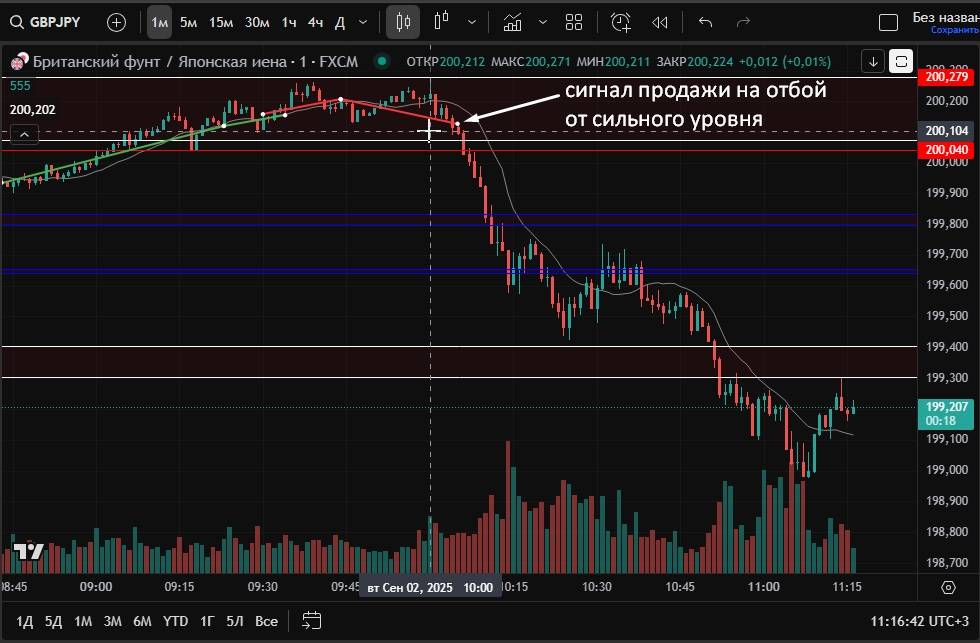Expand the timeframe dropdown chevron after Д
This screenshot has width=980, height=643.
363,22
